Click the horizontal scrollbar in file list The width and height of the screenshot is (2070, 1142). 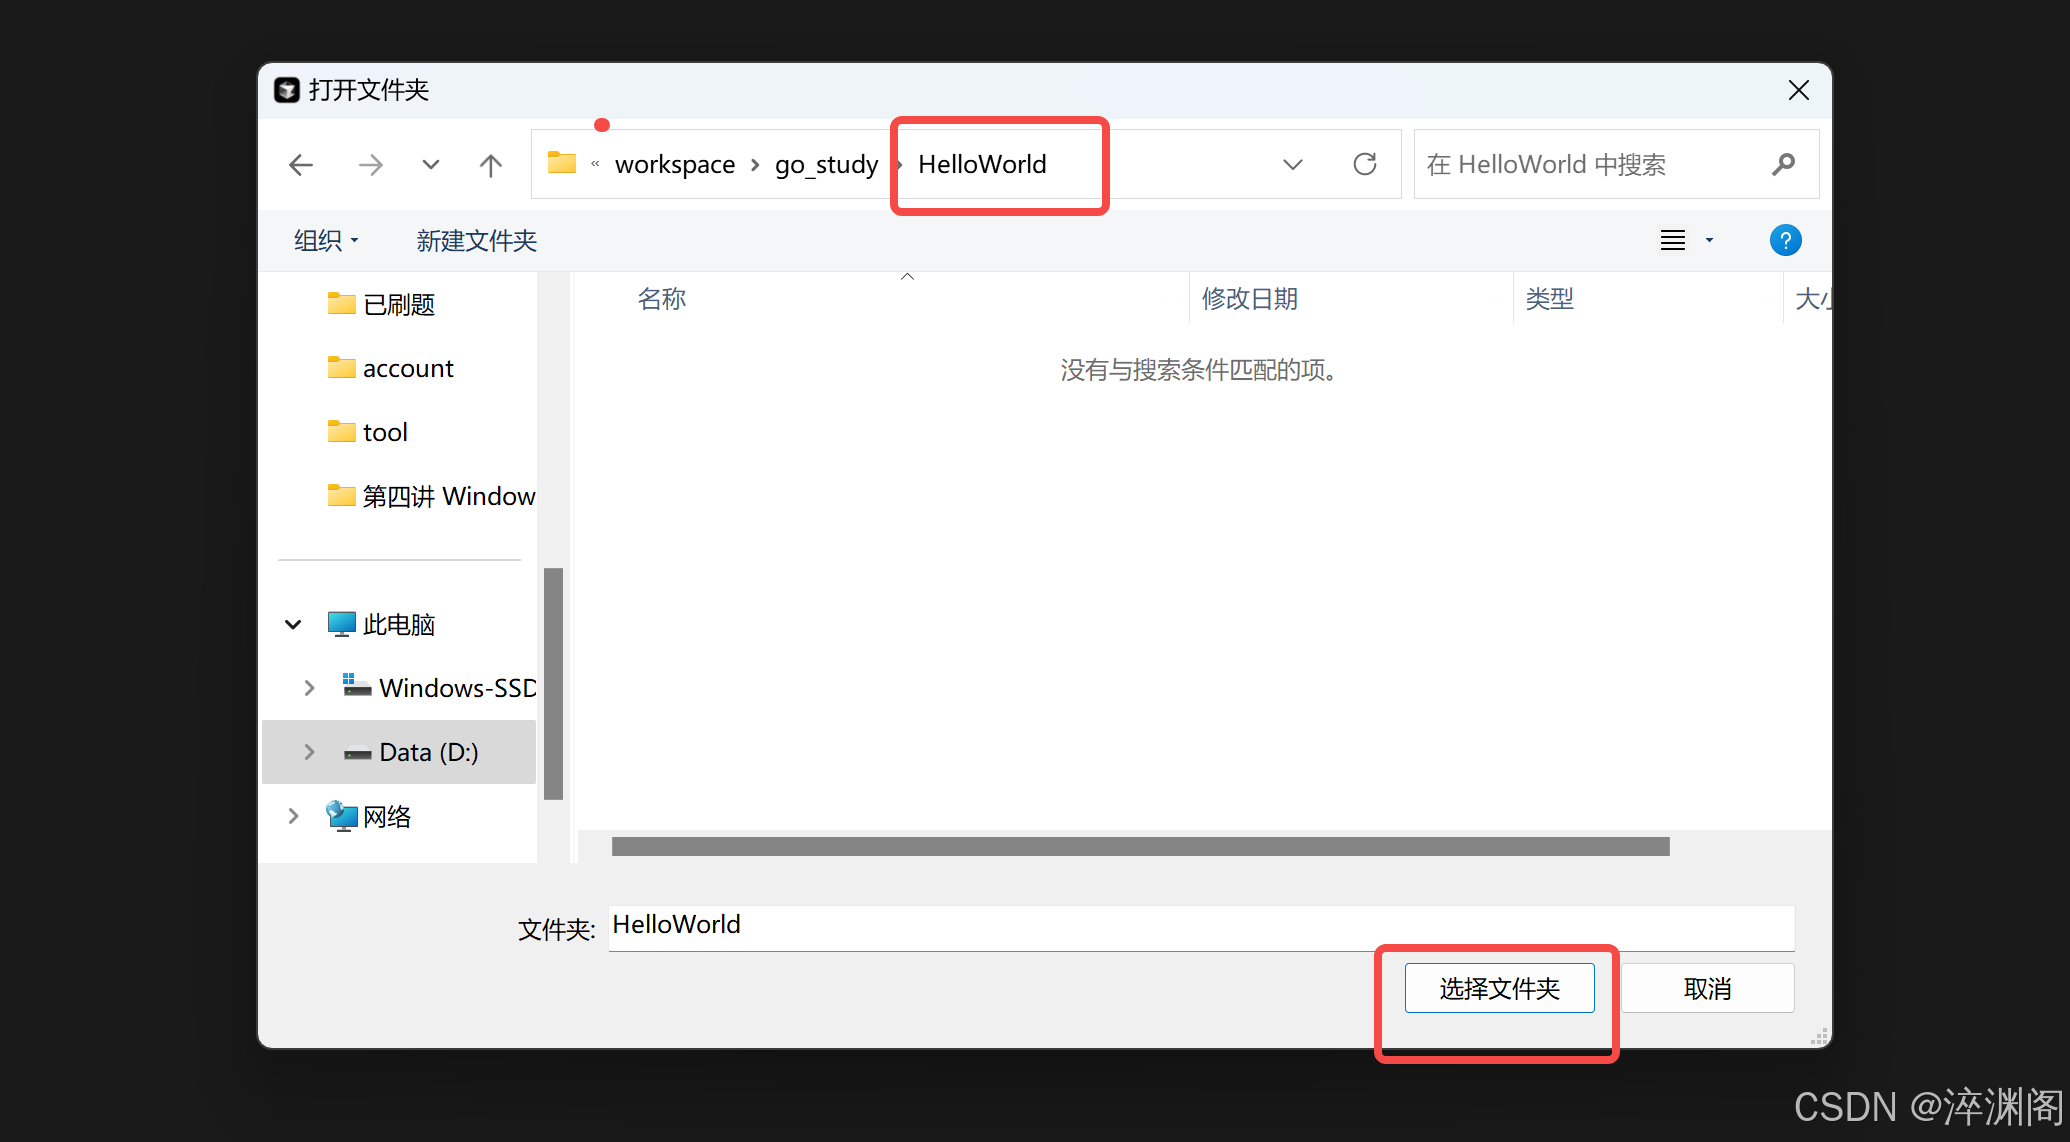click(1140, 846)
